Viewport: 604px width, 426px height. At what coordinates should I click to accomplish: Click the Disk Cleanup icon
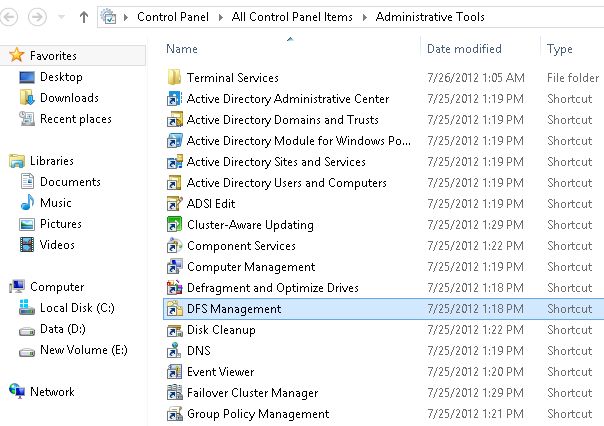[x=175, y=330]
